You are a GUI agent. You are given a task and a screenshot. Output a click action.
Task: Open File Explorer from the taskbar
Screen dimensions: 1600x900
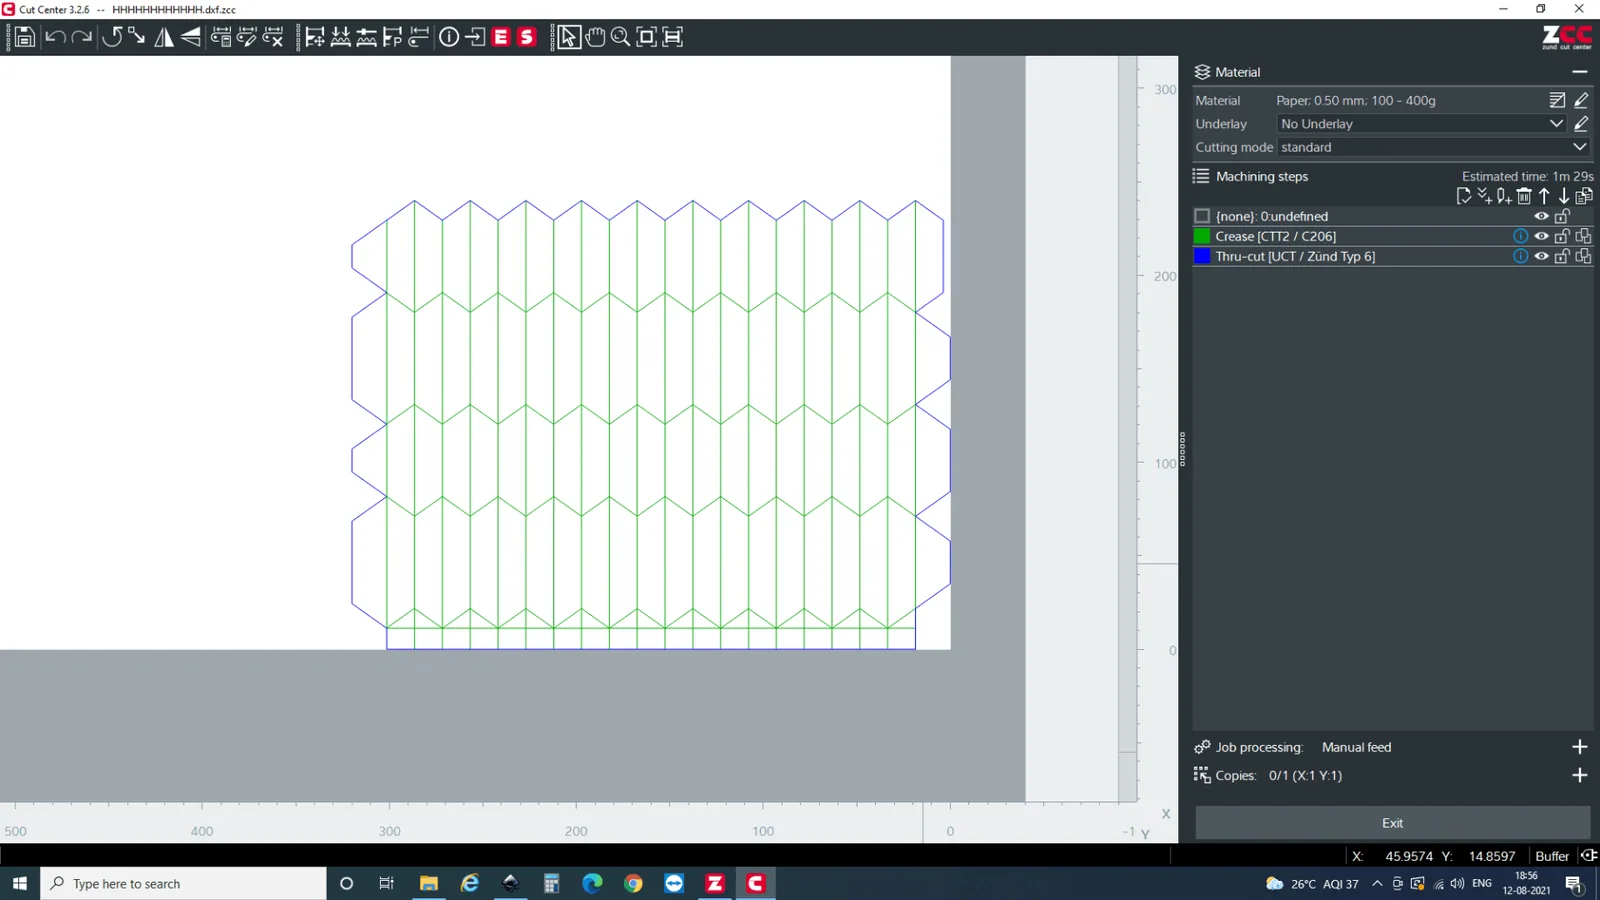pos(429,884)
